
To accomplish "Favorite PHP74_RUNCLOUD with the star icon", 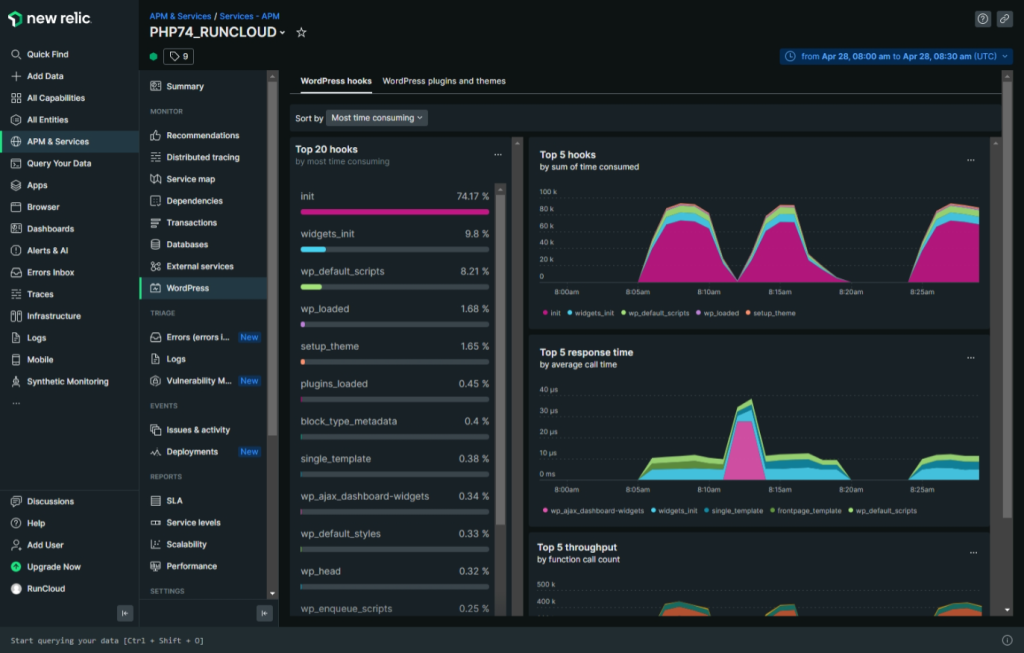I will 301,32.
